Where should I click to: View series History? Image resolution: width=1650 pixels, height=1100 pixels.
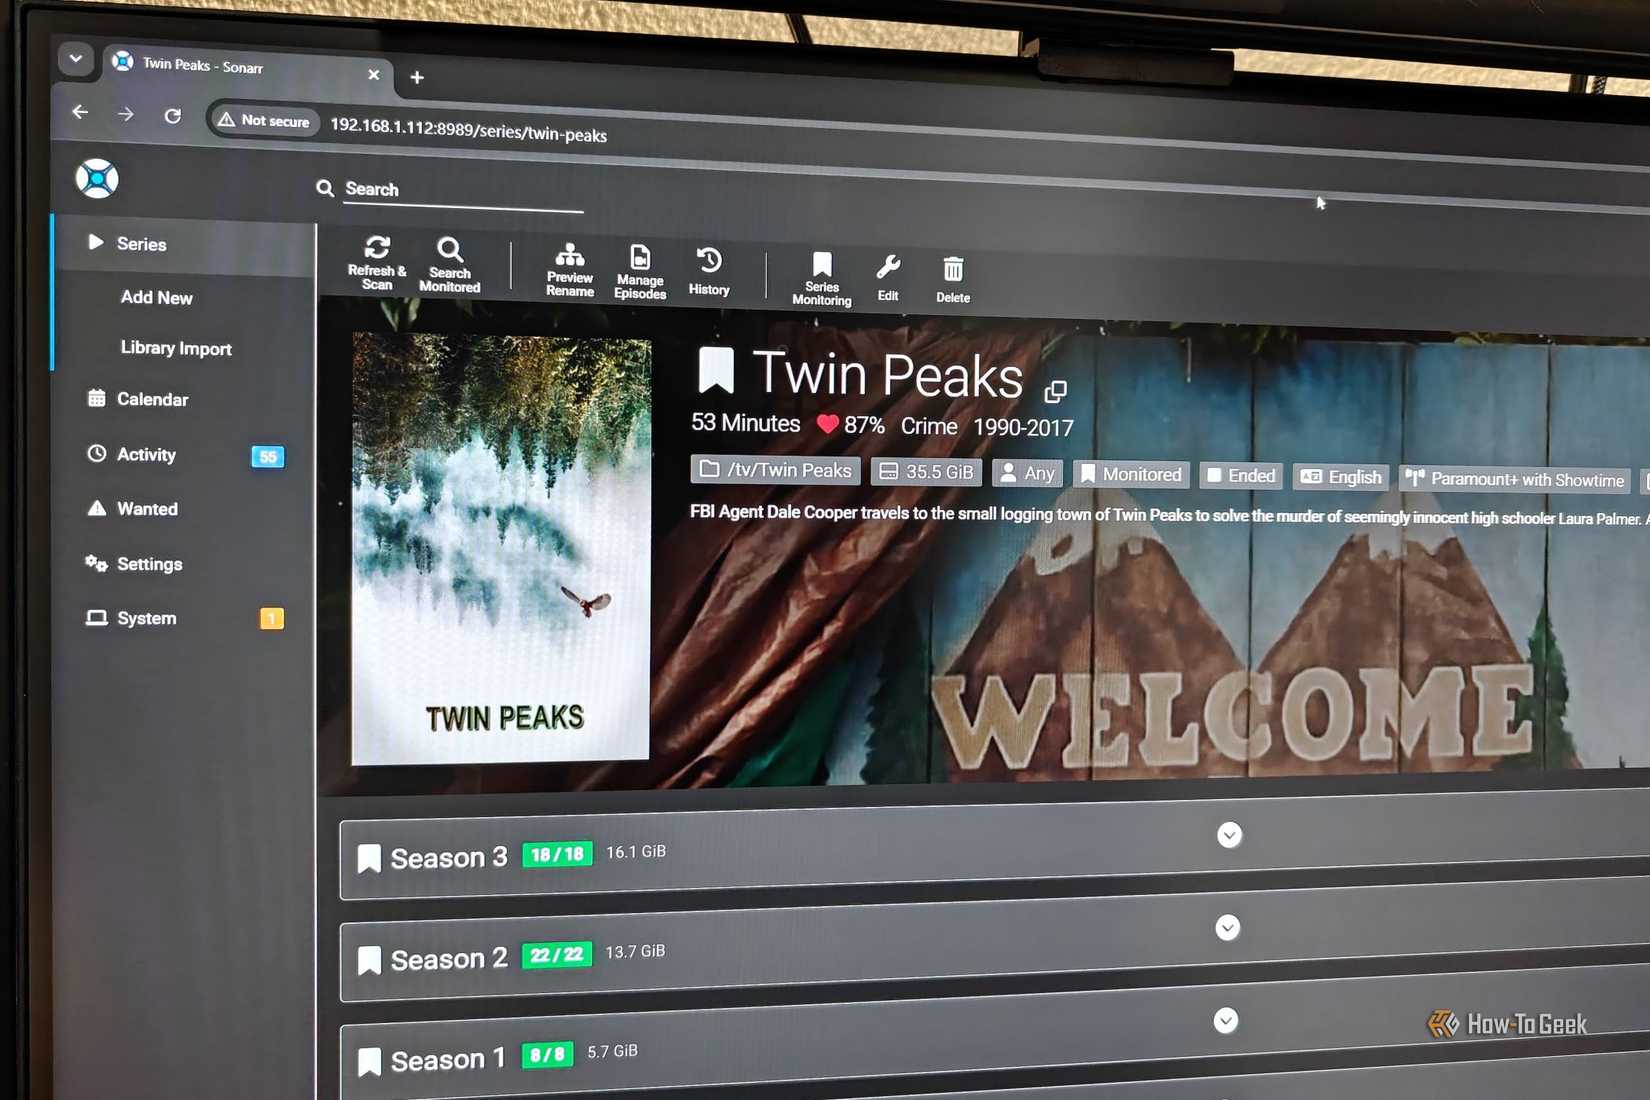(x=709, y=272)
